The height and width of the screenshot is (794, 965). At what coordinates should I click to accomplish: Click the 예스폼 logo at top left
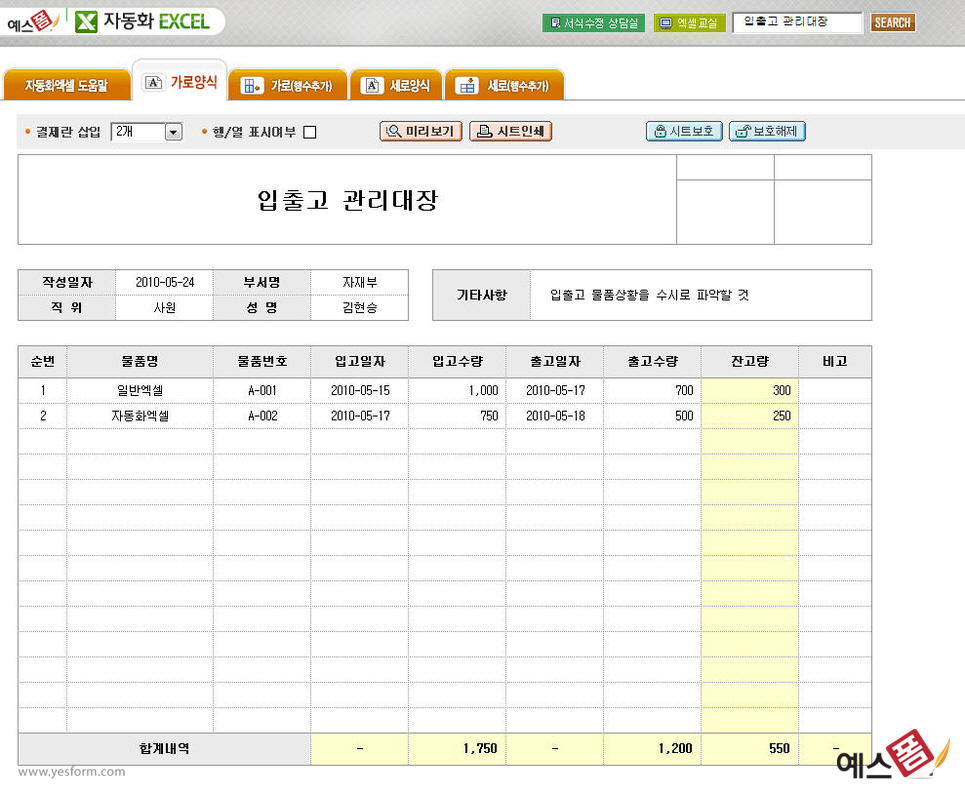point(32,20)
